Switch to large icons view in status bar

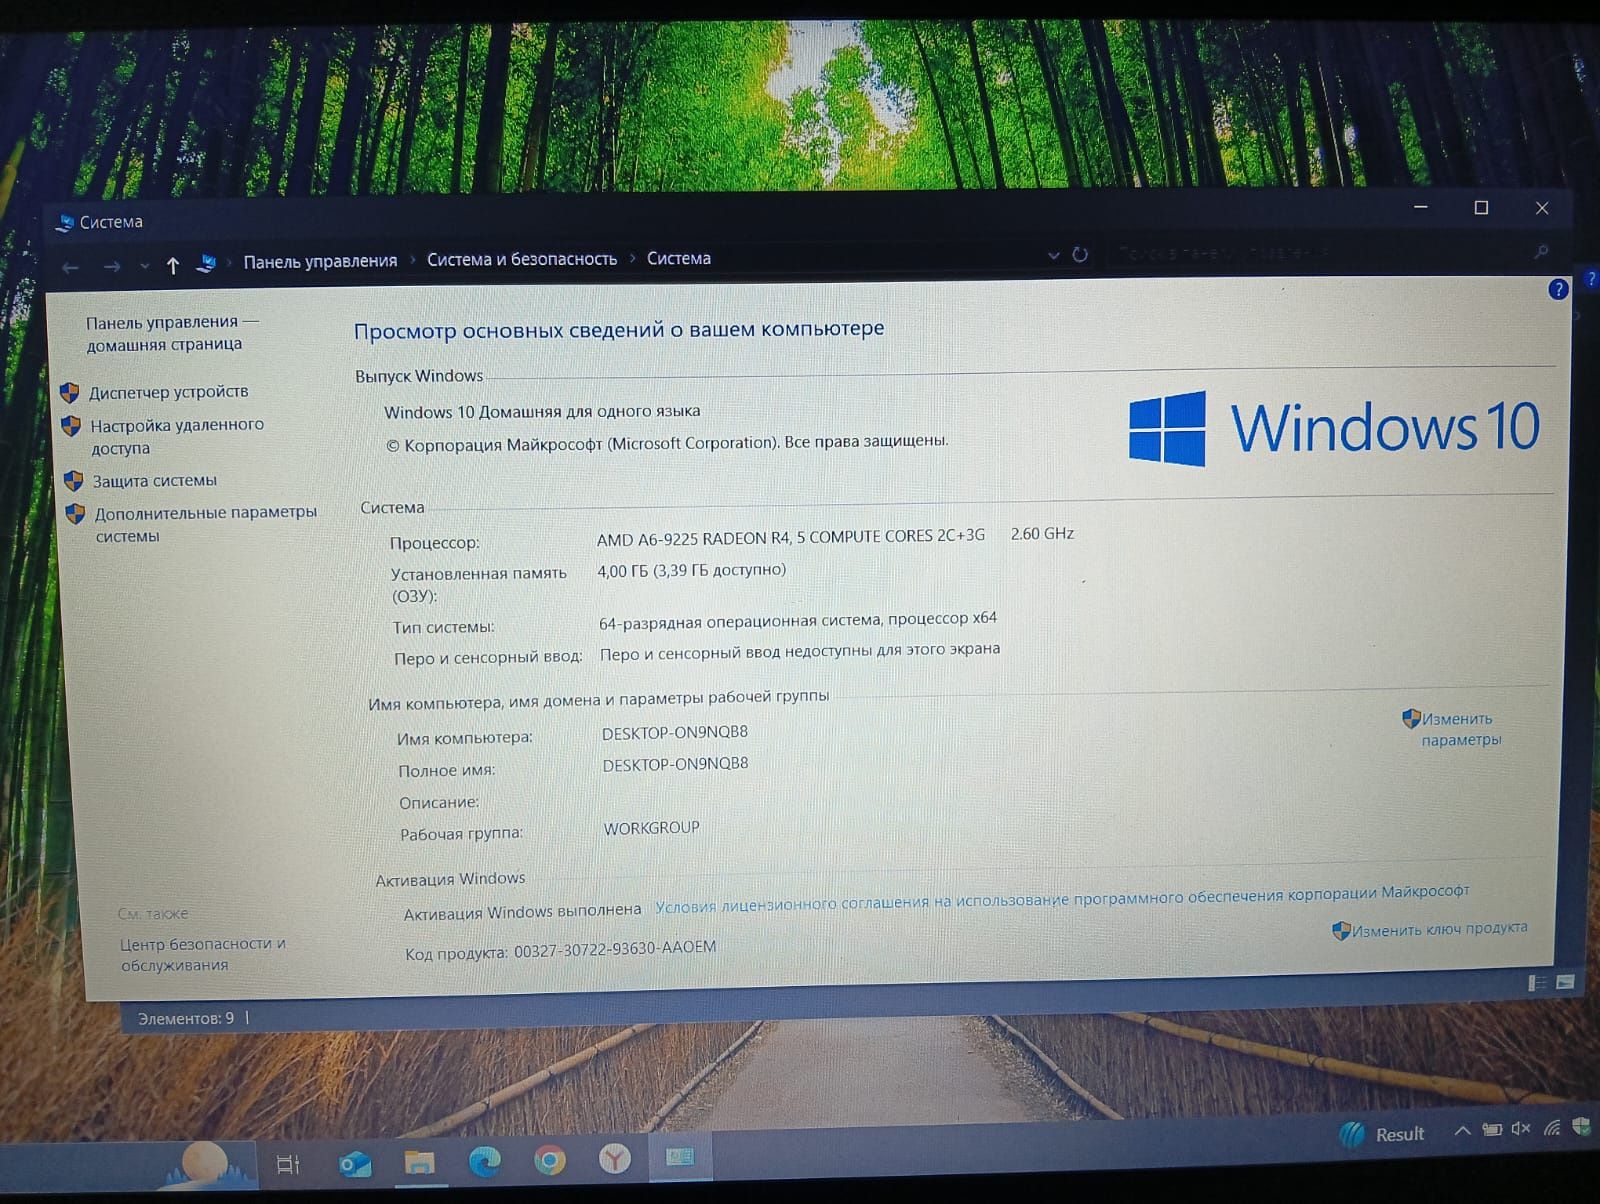[x=1565, y=982]
